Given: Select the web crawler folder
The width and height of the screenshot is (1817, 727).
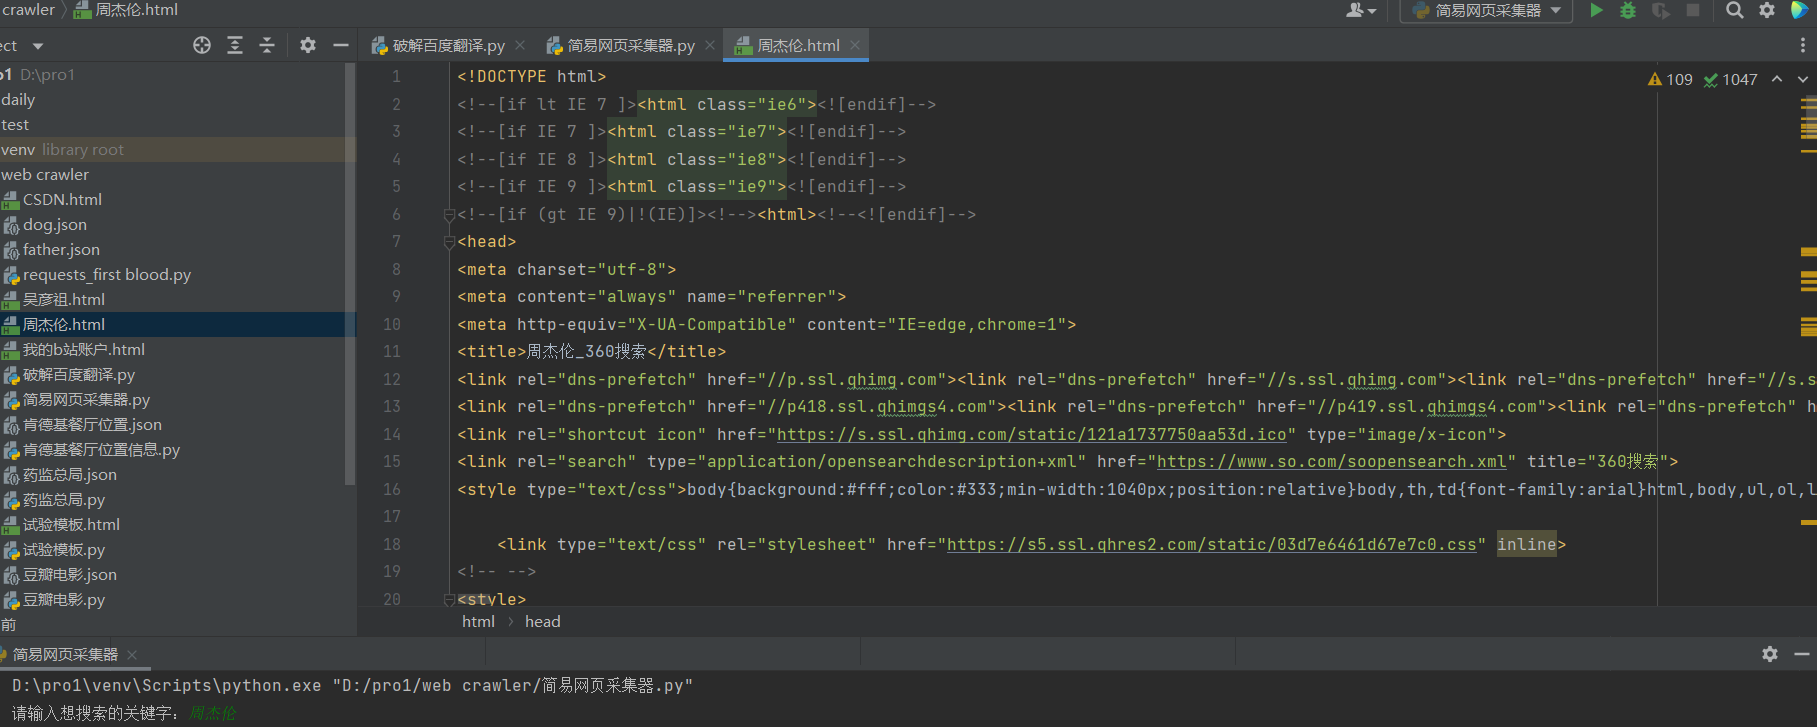Looking at the screenshot, I should (45, 175).
